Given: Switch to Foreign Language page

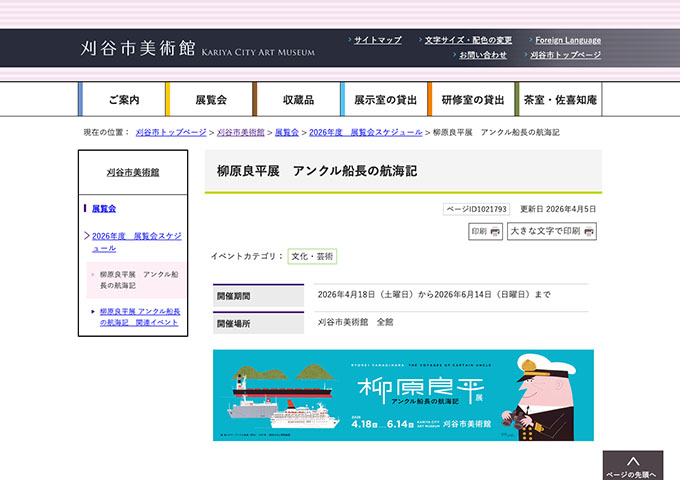Looking at the screenshot, I should [x=568, y=40].
